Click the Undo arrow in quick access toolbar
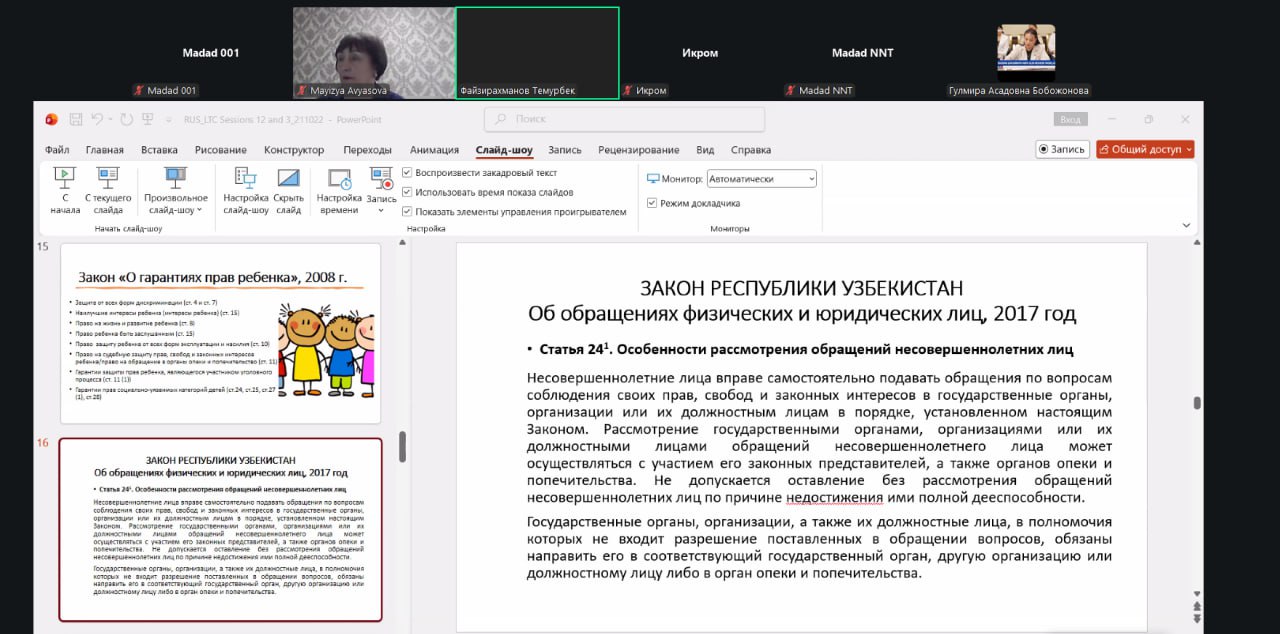Viewport: 1280px width, 634px height. pyautogui.click(x=97, y=119)
